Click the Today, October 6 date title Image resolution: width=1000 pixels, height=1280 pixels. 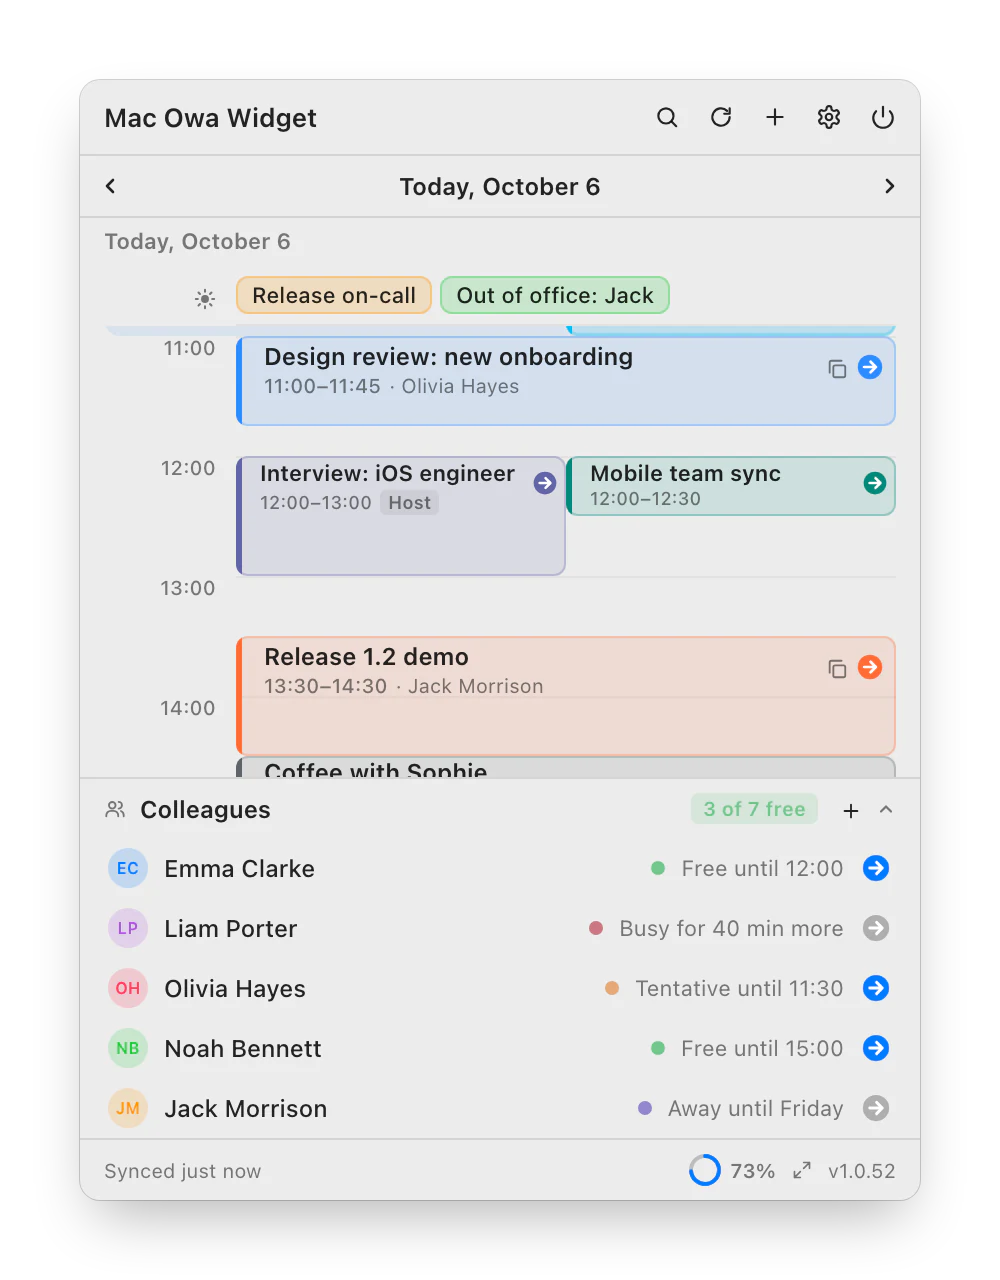click(x=500, y=187)
